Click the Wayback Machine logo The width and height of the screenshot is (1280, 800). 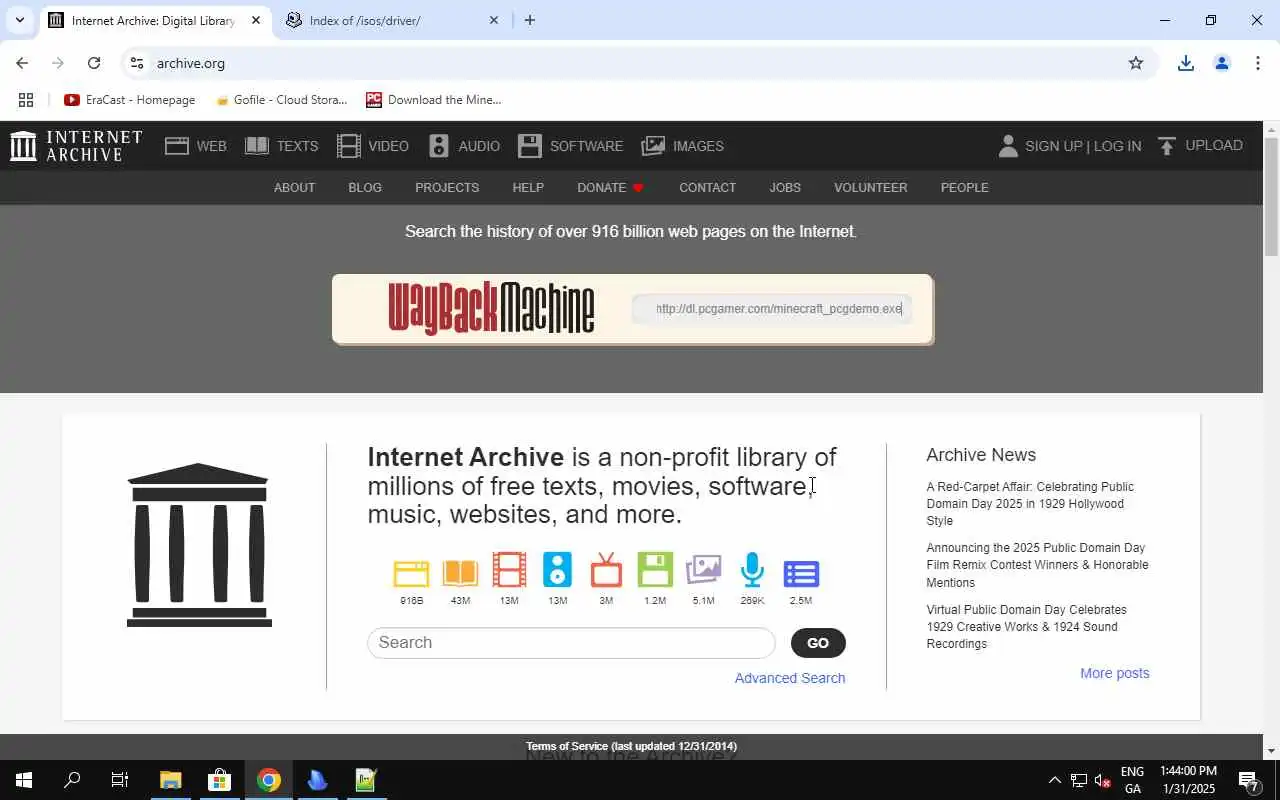point(491,308)
